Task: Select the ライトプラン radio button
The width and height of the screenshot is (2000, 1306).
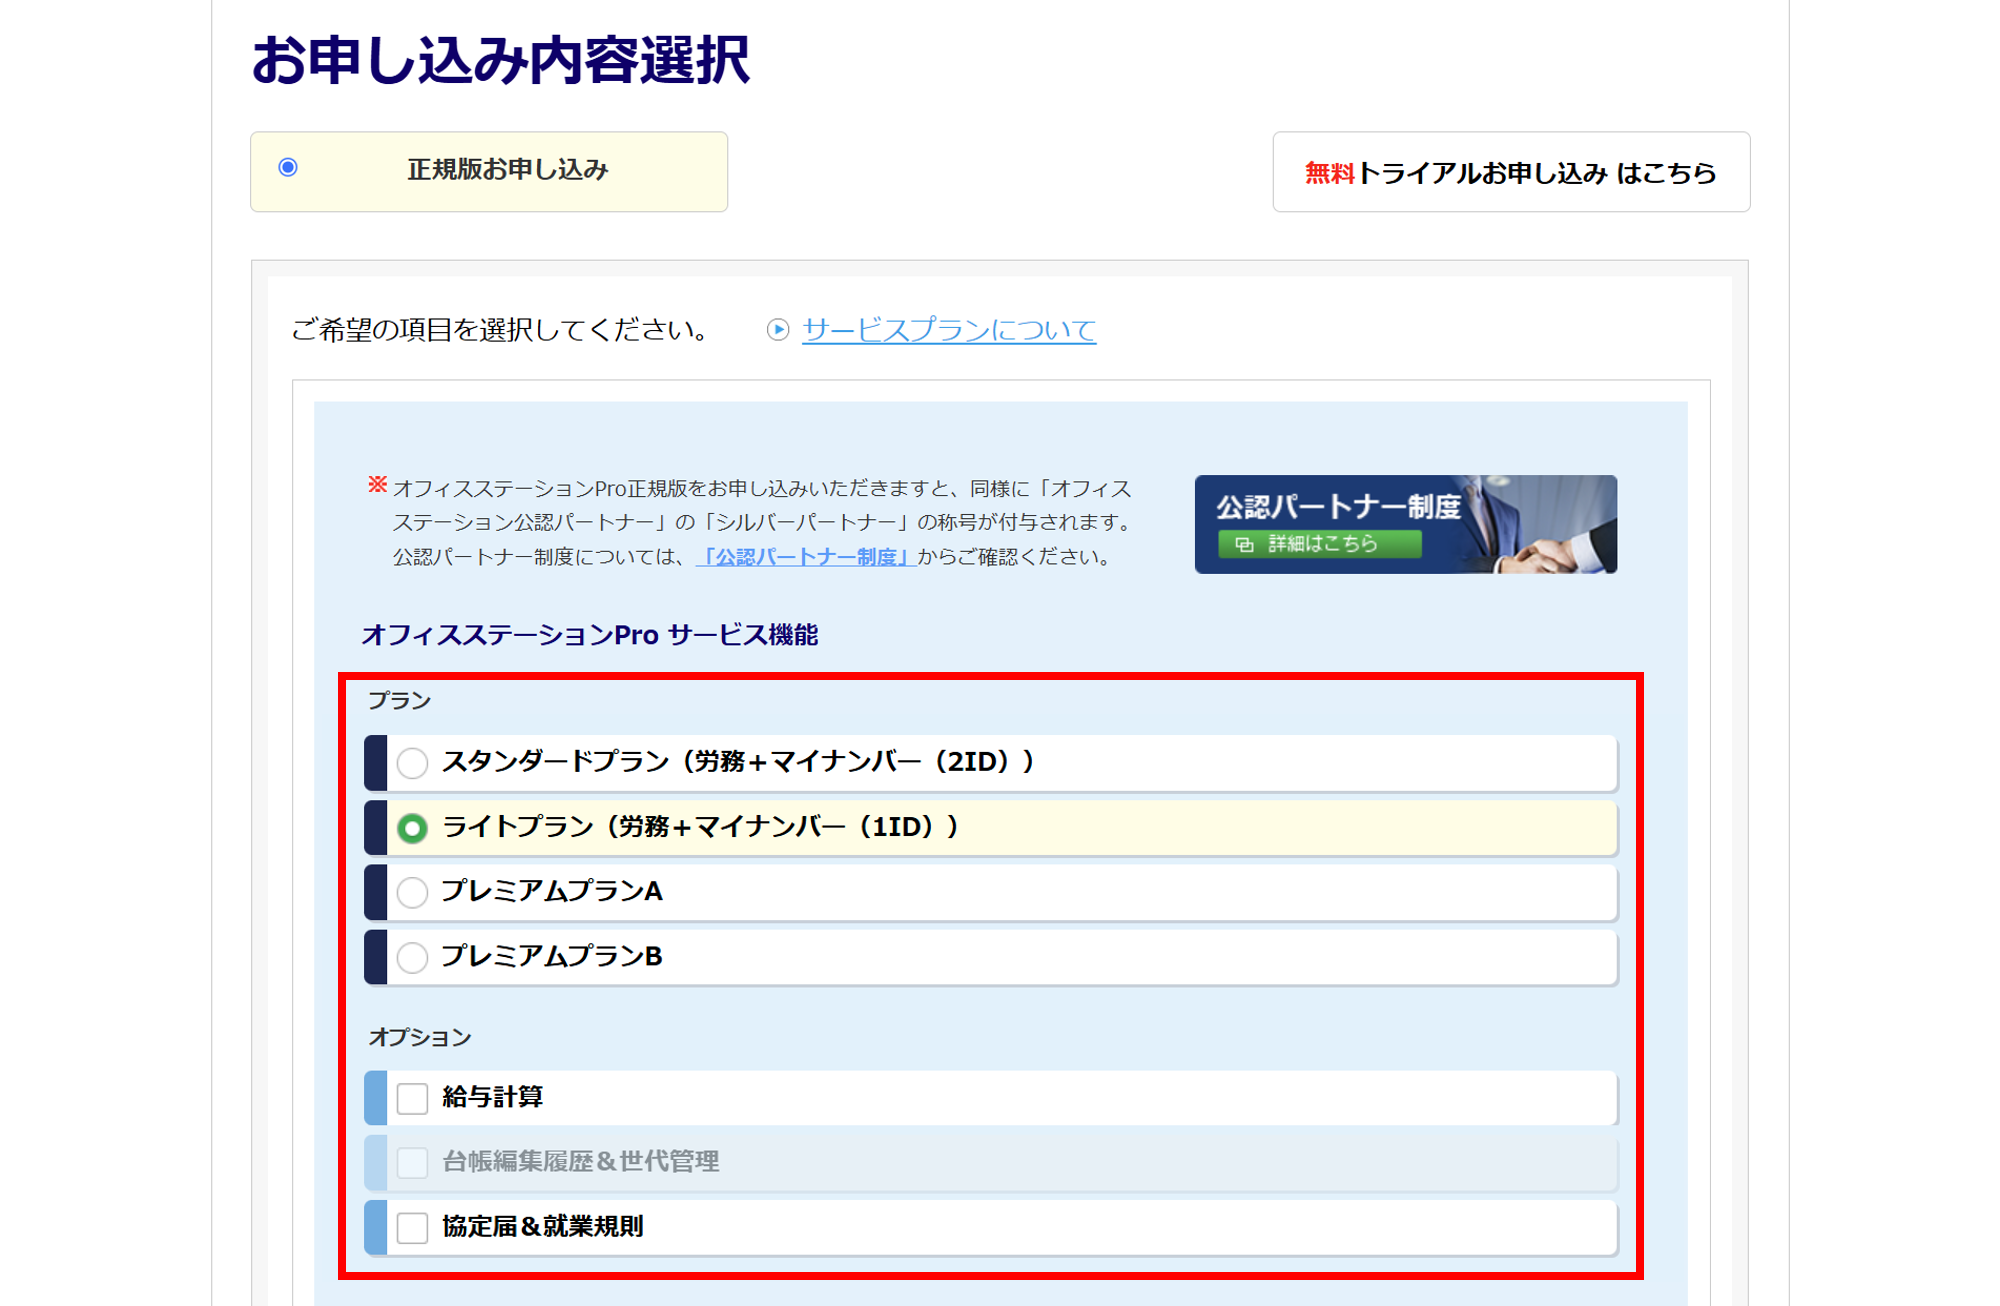Action: [x=412, y=828]
